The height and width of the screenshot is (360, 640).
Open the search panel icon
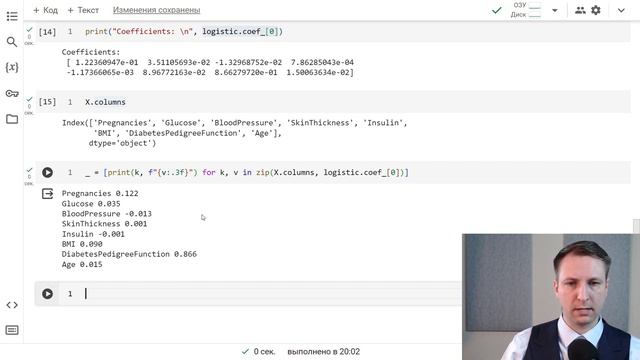12,42
